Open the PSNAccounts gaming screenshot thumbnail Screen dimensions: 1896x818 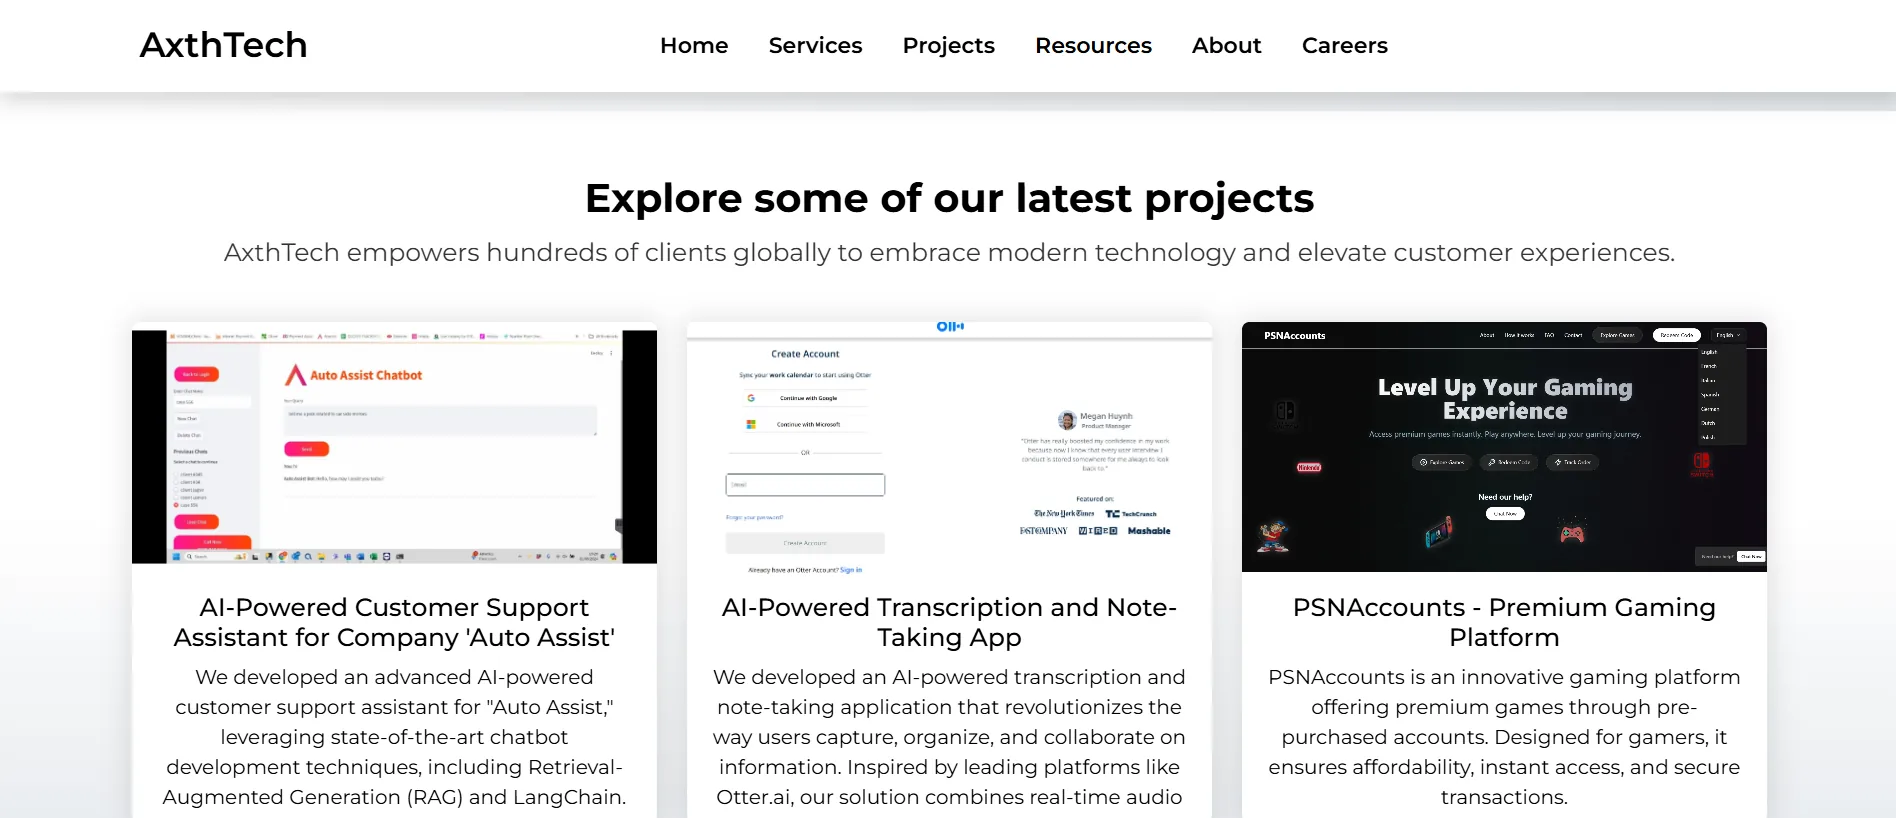tap(1504, 447)
